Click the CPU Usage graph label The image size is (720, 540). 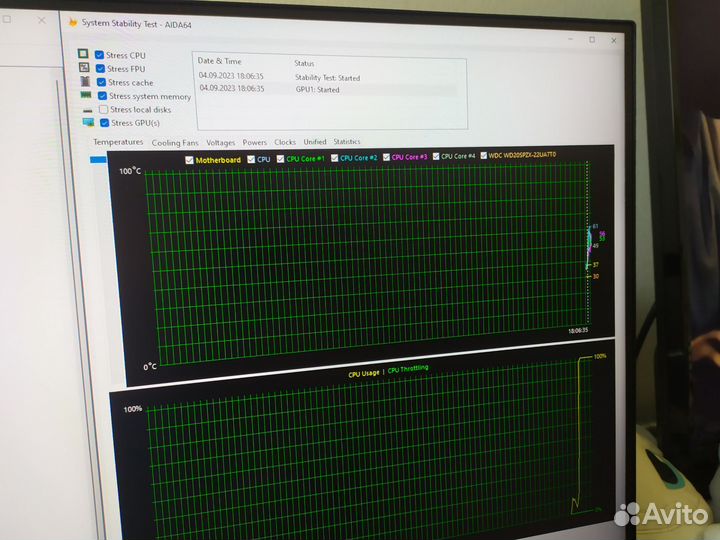[364, 374]
